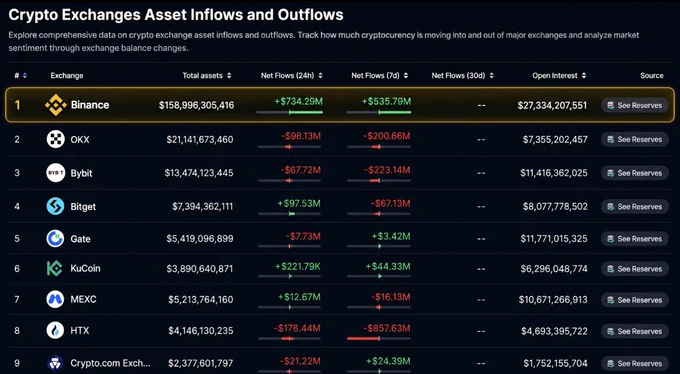Click the Bybit exchange logo
Image resolution: width=680 pixels, height=374 pixels.
tap(56, 173)
